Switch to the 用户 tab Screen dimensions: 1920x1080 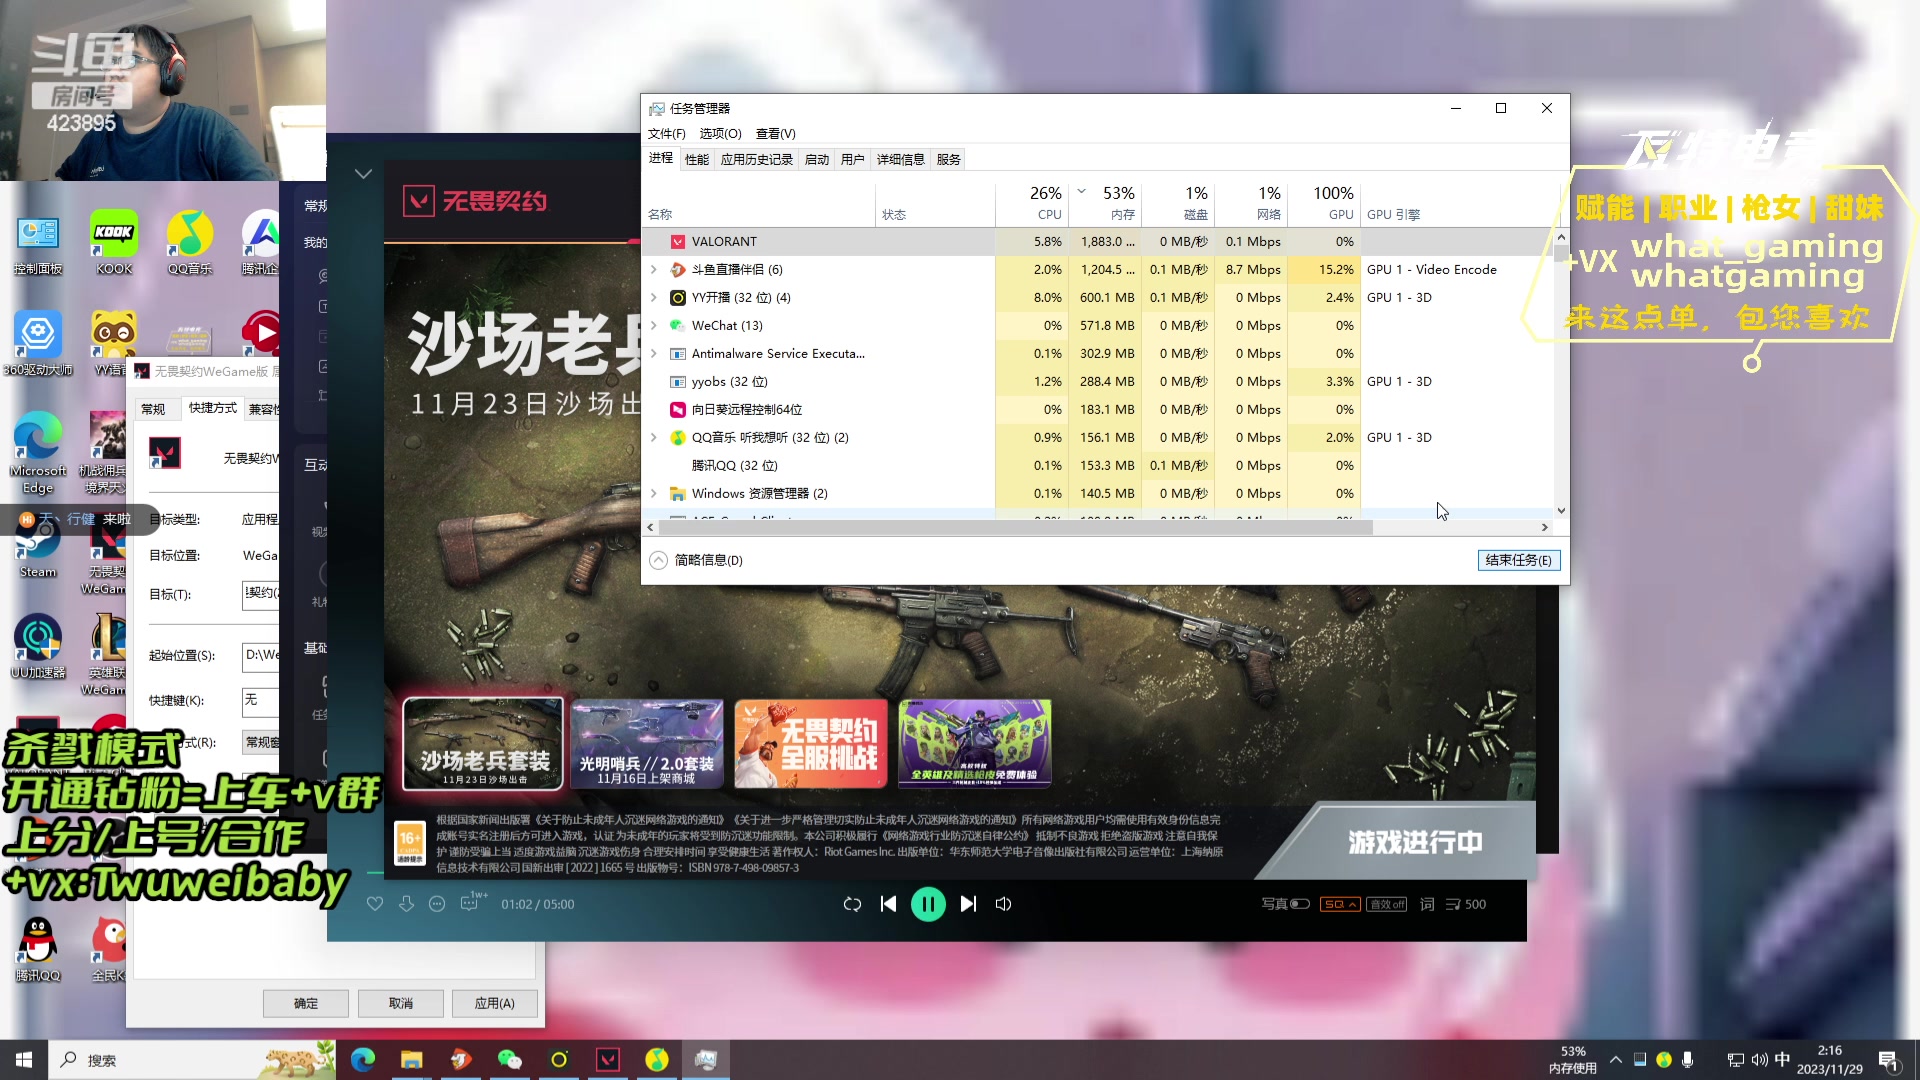pos(853,160)
